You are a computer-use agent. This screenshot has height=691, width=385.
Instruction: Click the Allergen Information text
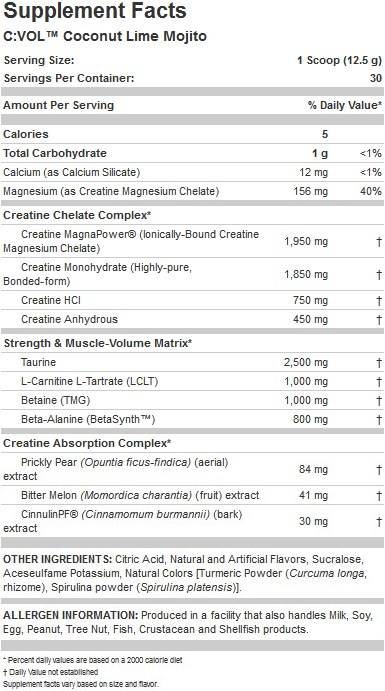(x=188, y=622)
